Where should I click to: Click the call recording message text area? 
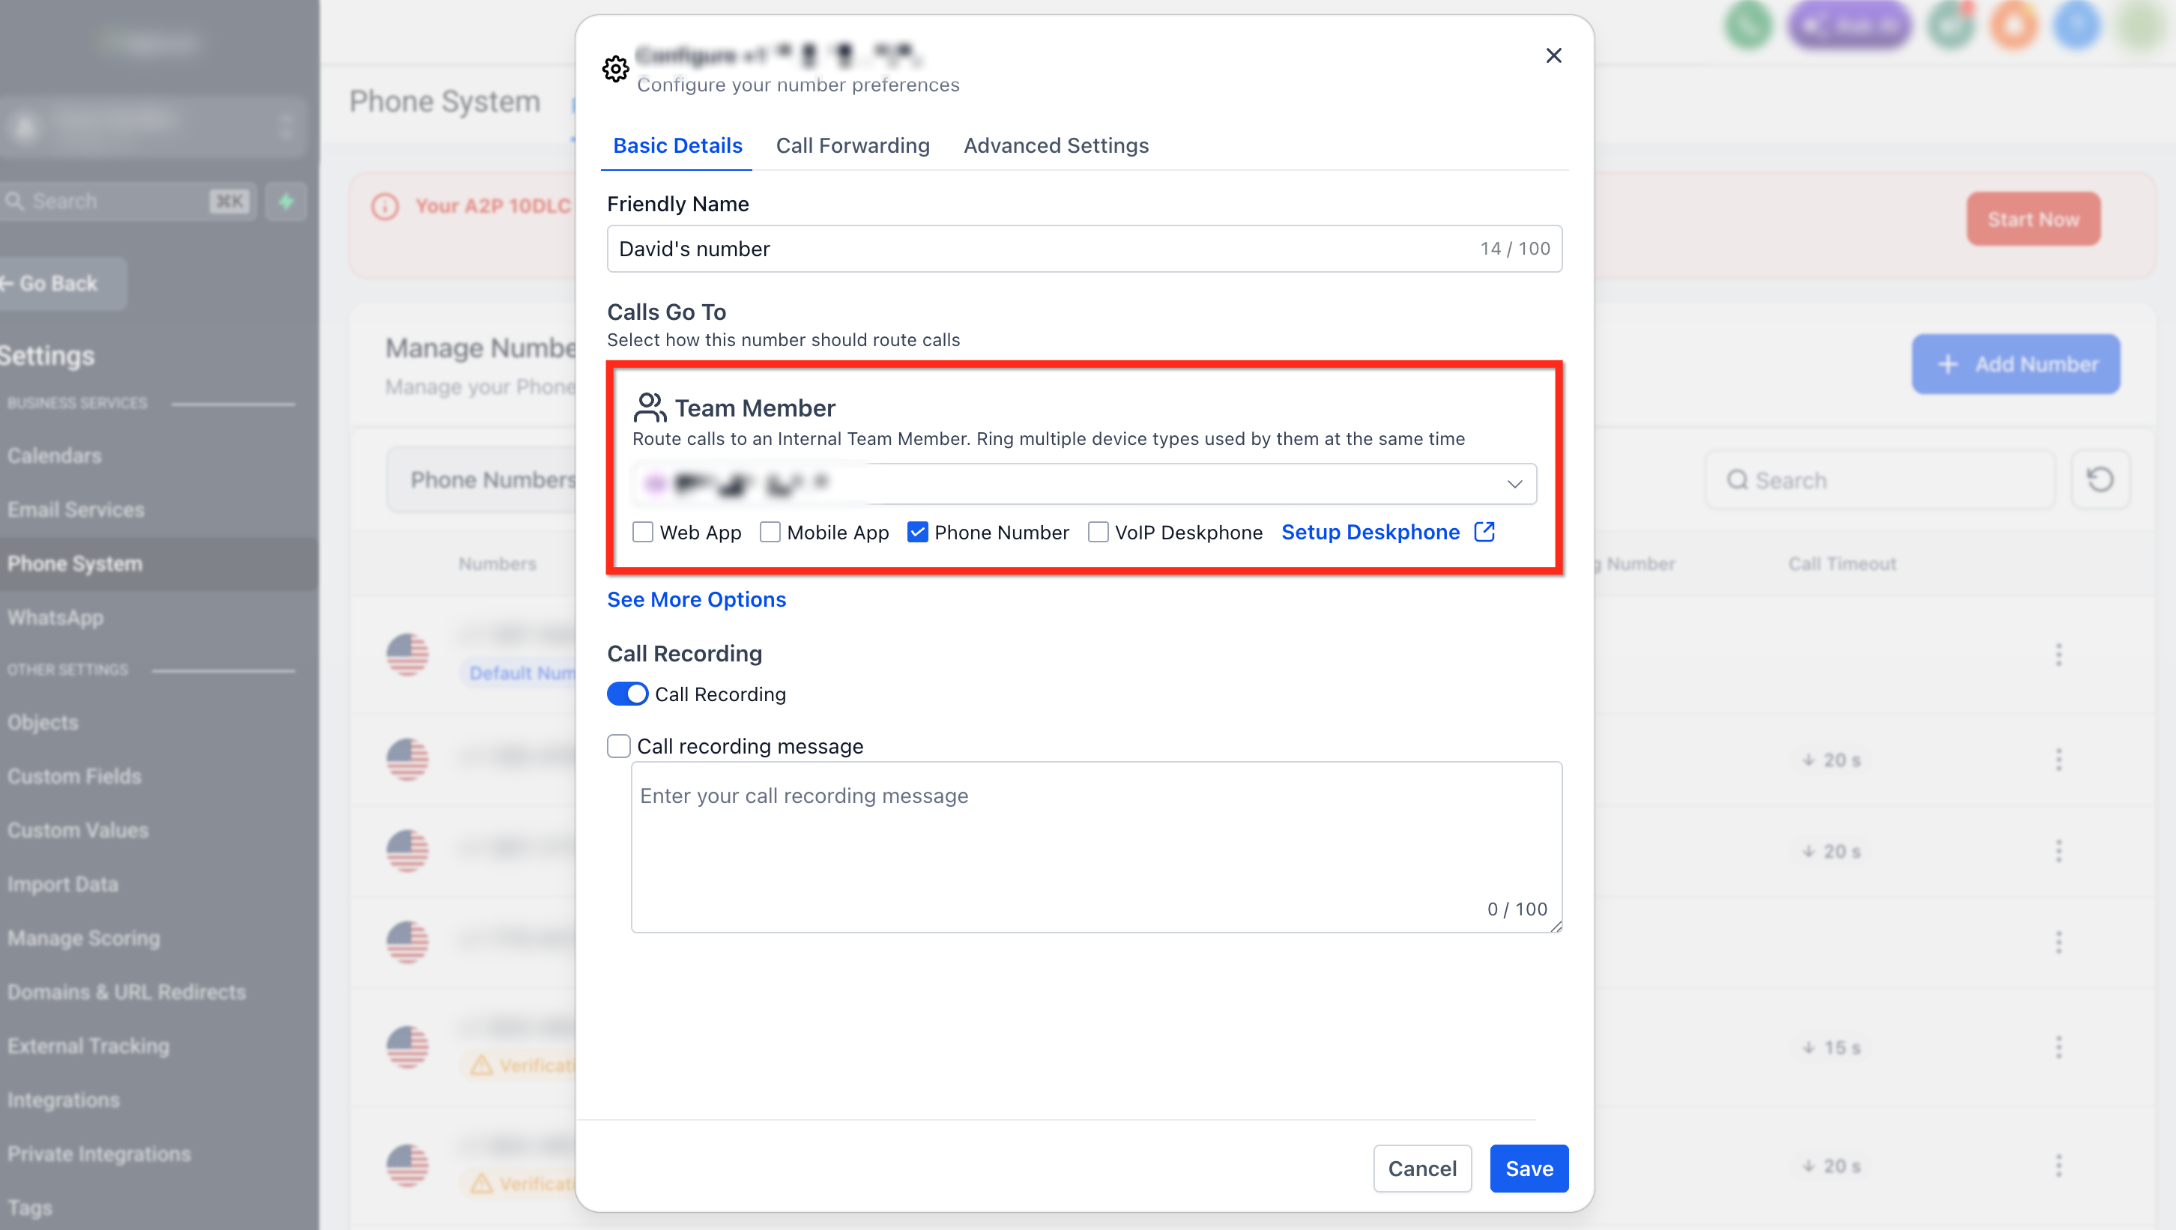pyautogui.click(x=1096, y=847)
